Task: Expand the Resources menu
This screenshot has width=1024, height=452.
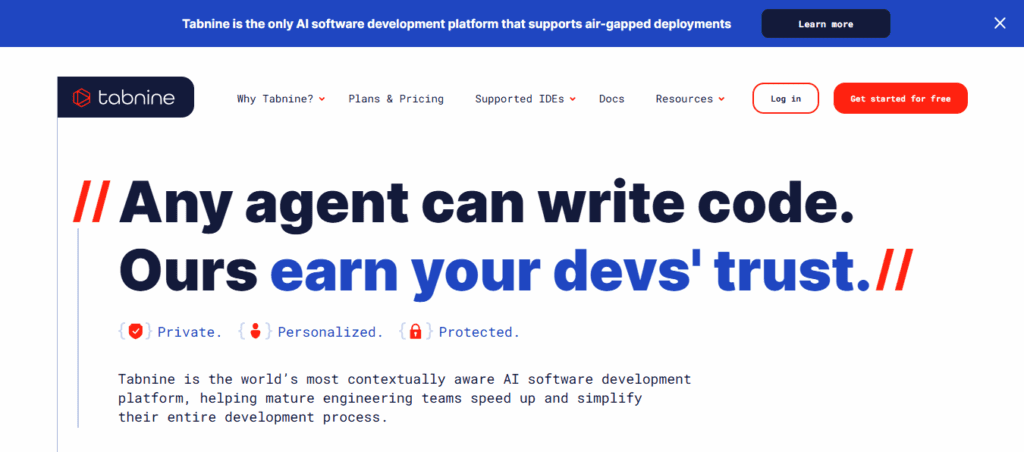Action: (x=690, y=99)
